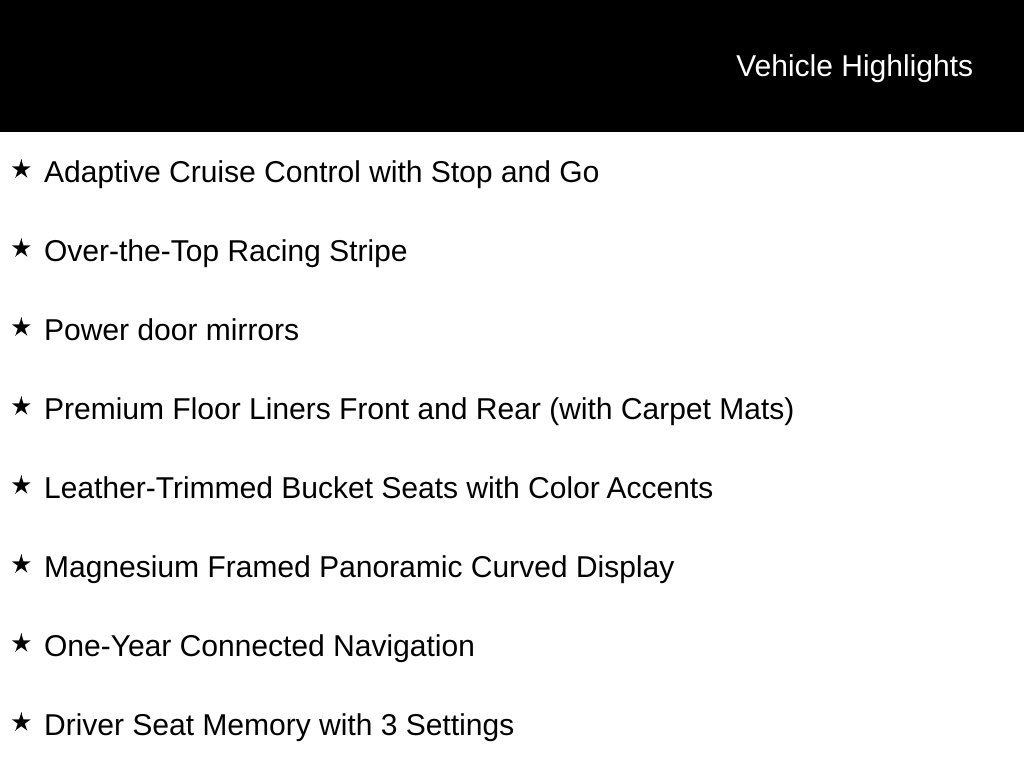Select the star next to Leather-Trimmed Bucket Seats

[21, 485]
